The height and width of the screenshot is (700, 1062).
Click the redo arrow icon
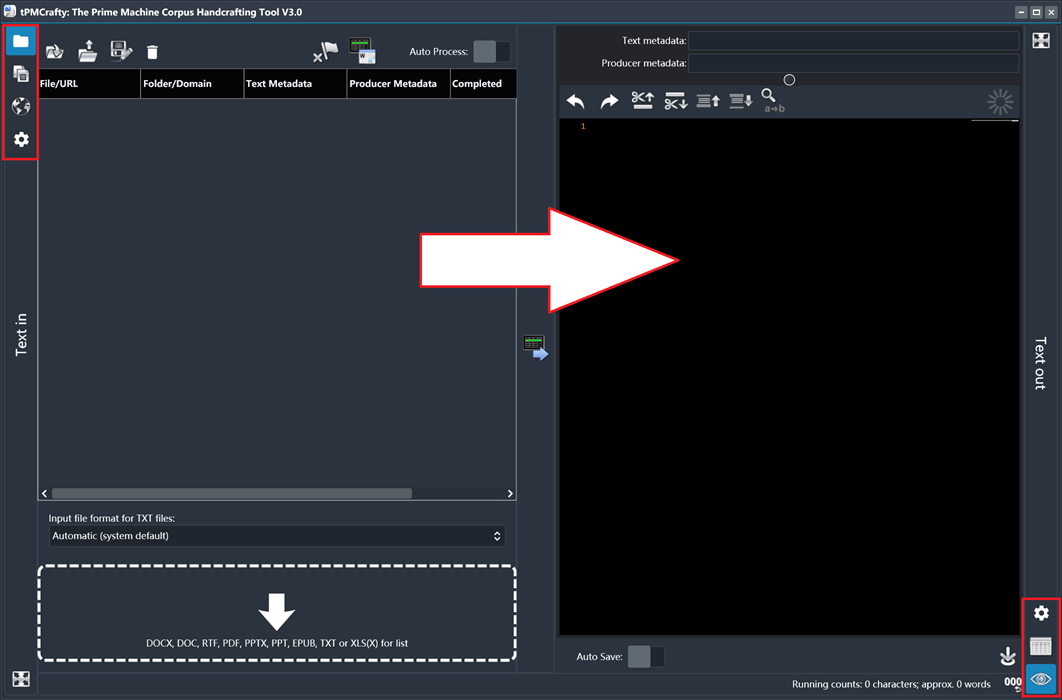609,102
